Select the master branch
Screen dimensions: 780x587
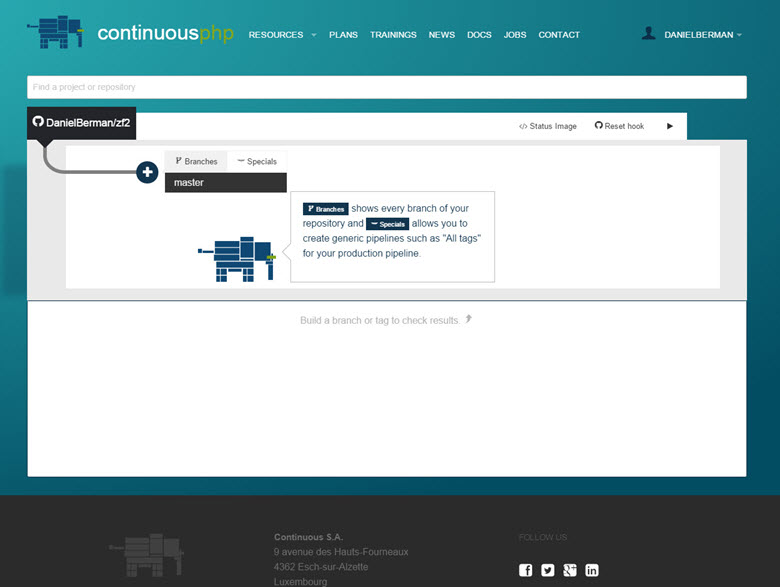226,183
